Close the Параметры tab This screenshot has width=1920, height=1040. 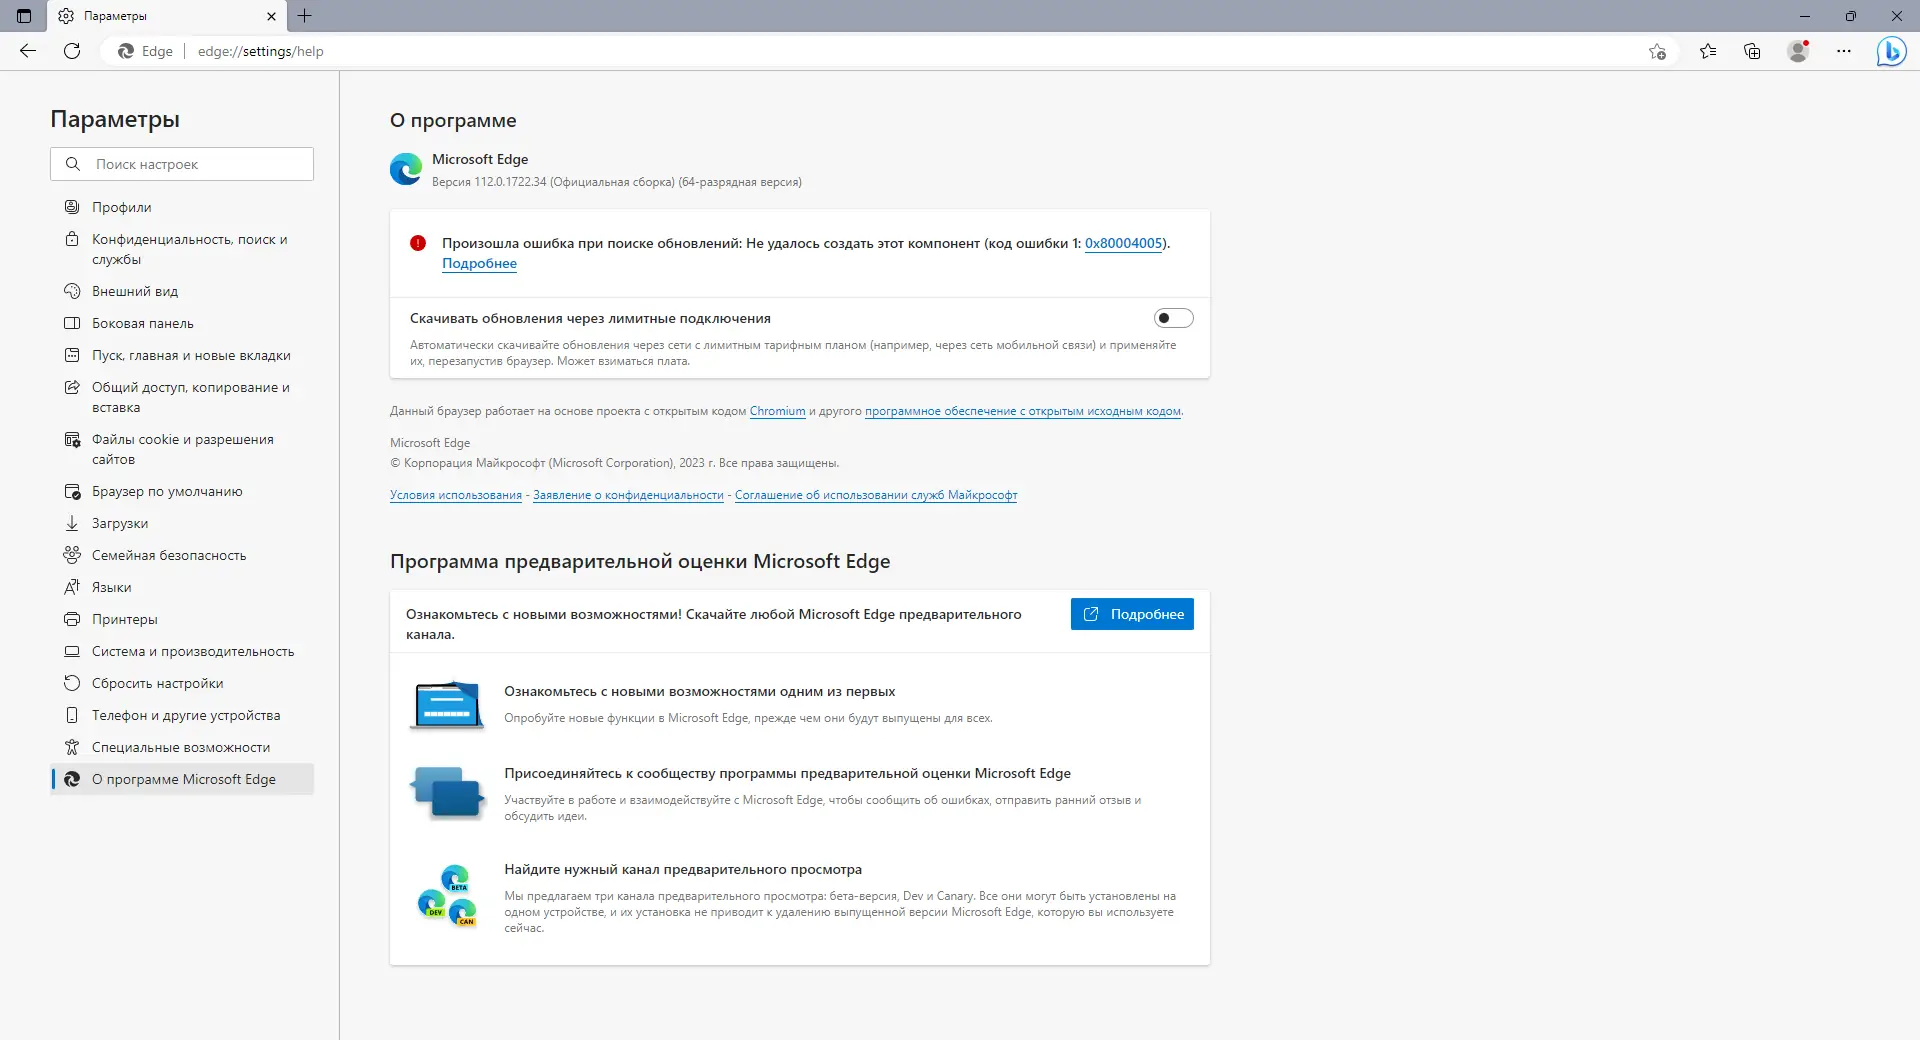point(271,16)
